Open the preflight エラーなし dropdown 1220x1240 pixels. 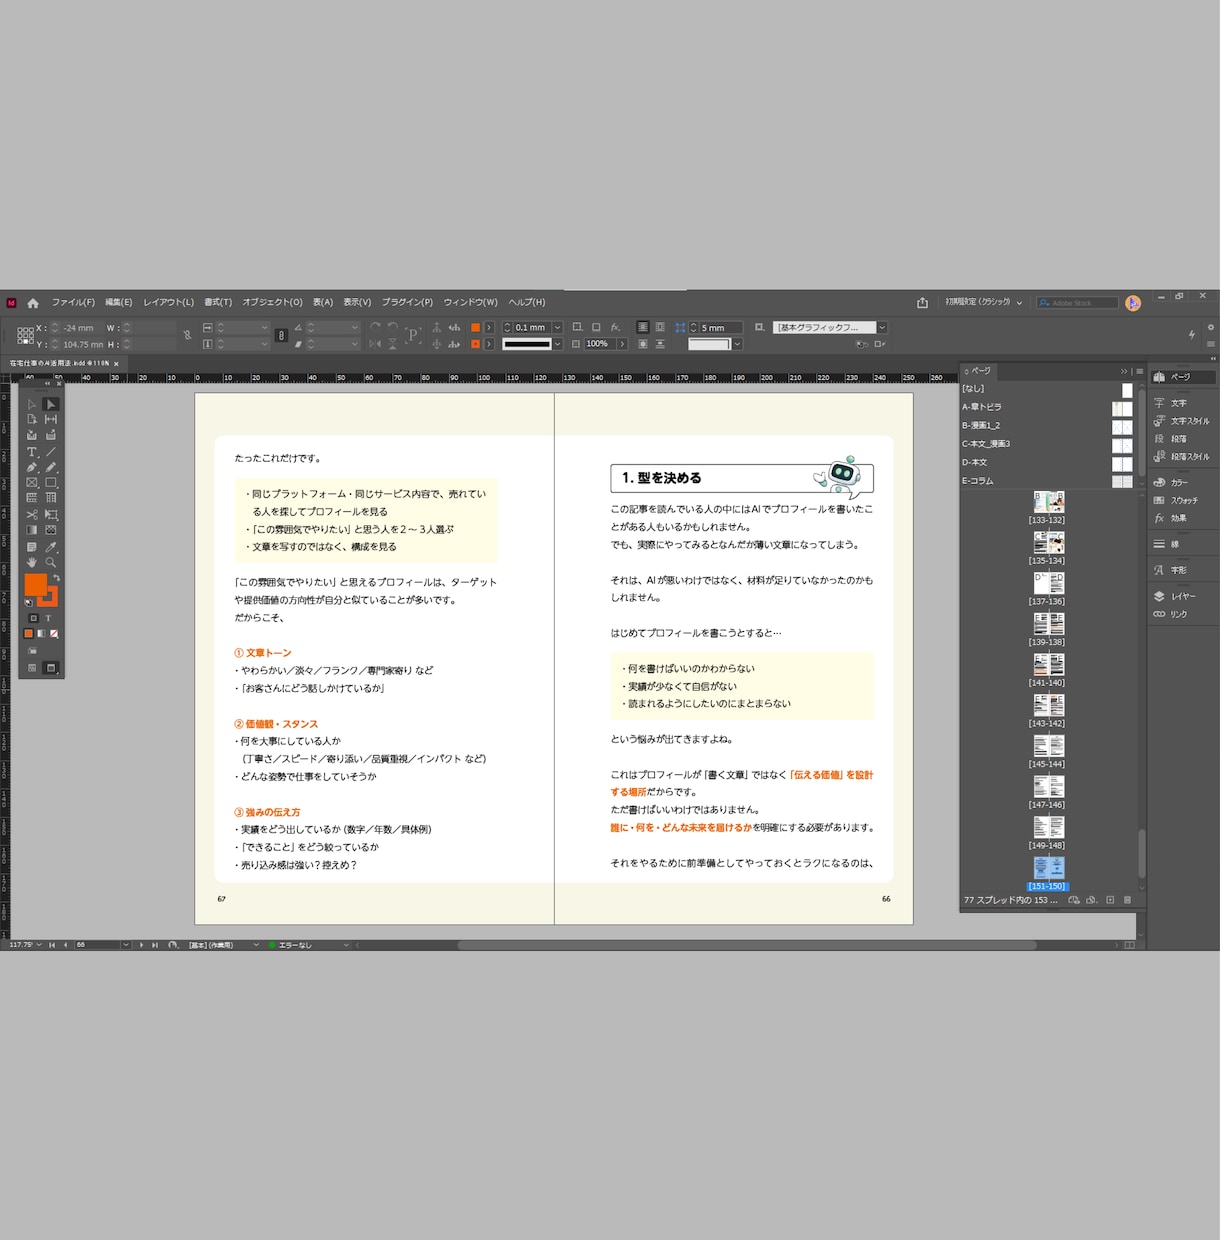(346, 945)
